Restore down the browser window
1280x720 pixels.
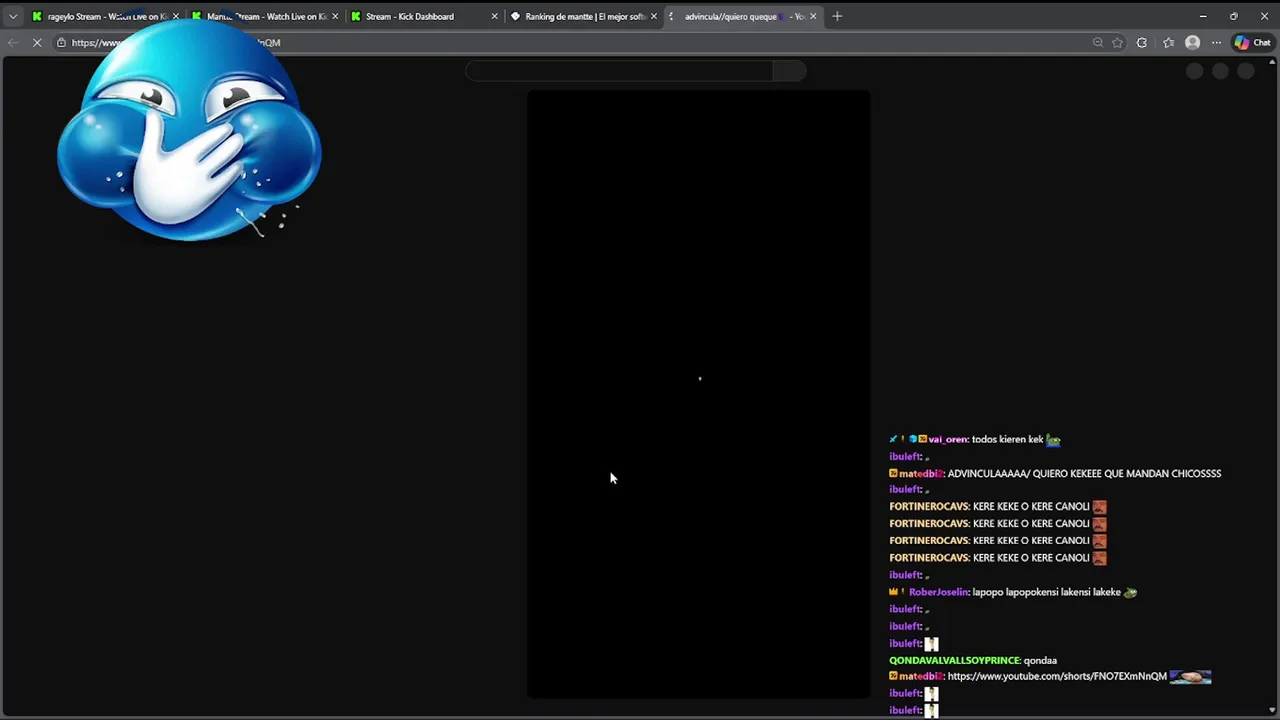(x=1233, y=16)
